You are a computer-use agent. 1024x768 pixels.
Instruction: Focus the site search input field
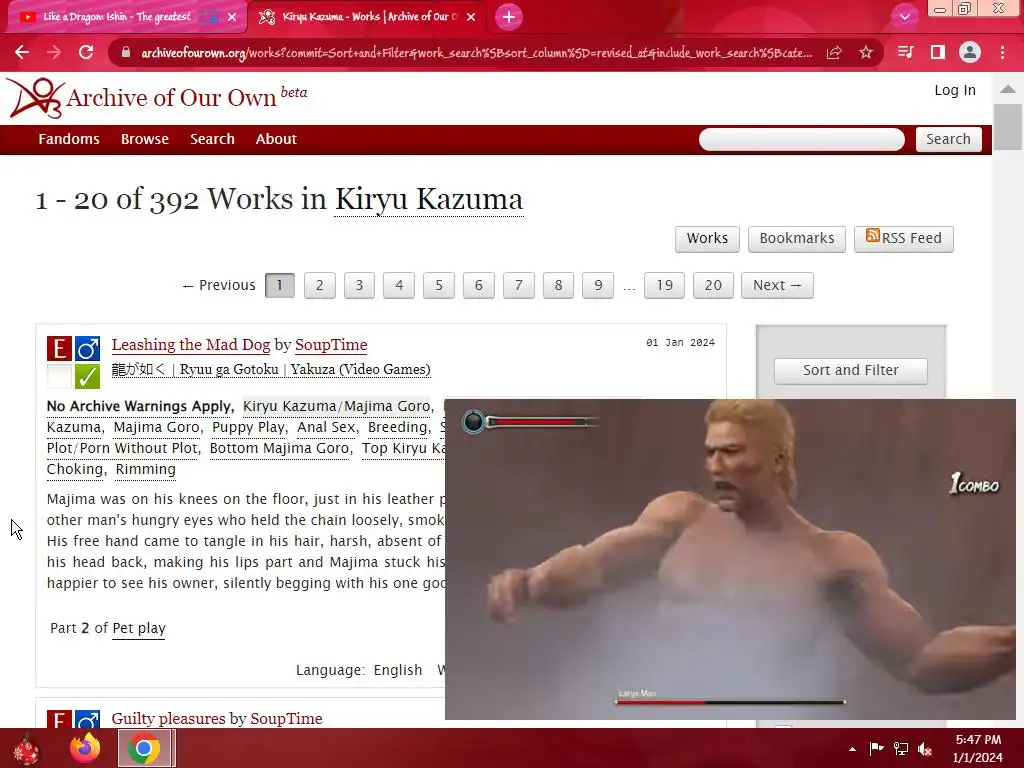click(801, 139)
